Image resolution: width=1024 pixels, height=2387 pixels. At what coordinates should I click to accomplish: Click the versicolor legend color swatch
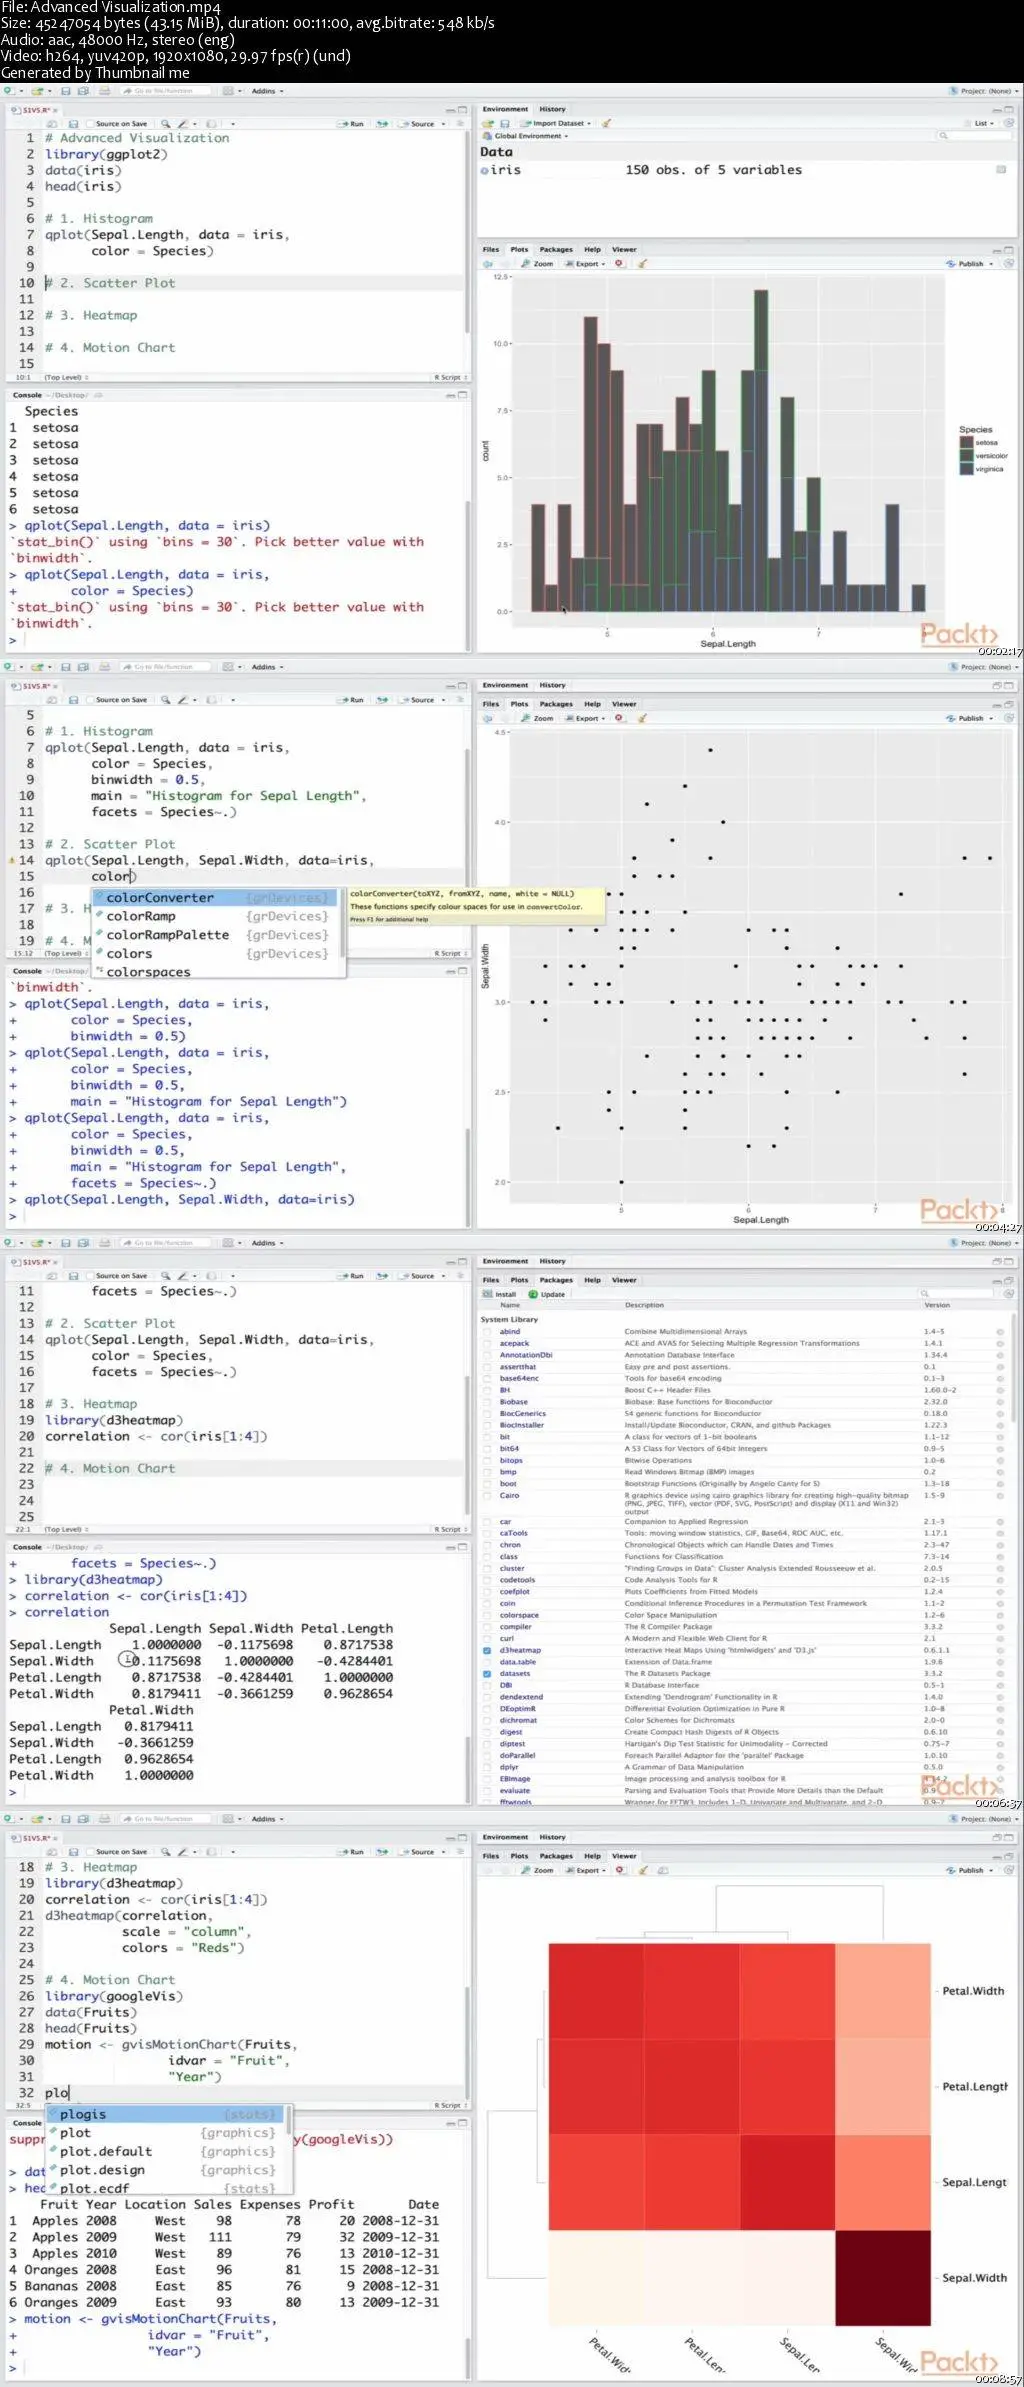967,455
